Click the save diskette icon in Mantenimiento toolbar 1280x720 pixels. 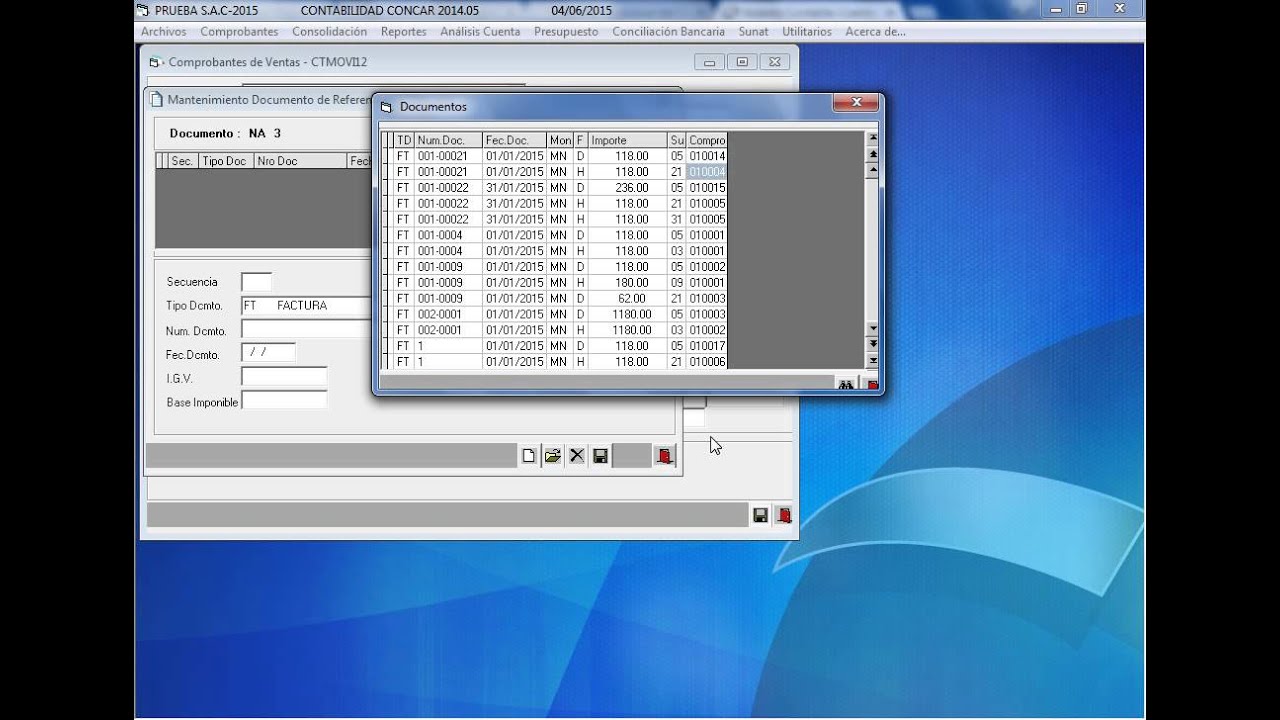pyautogui.click(x=601, y=456)
